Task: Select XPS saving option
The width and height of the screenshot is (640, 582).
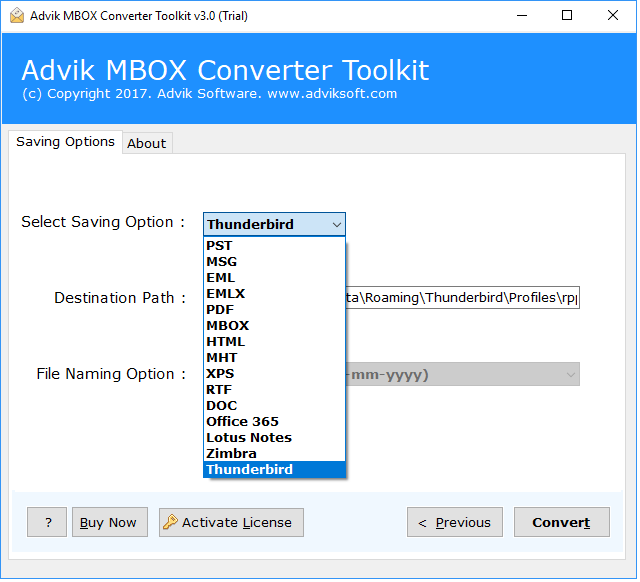Action: point(276,375)
